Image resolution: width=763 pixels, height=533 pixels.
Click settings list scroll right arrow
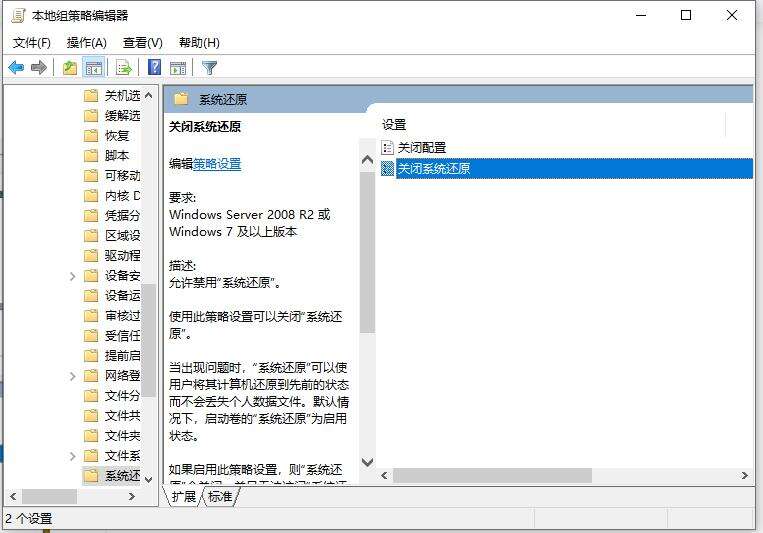click(x=745, y=476)
